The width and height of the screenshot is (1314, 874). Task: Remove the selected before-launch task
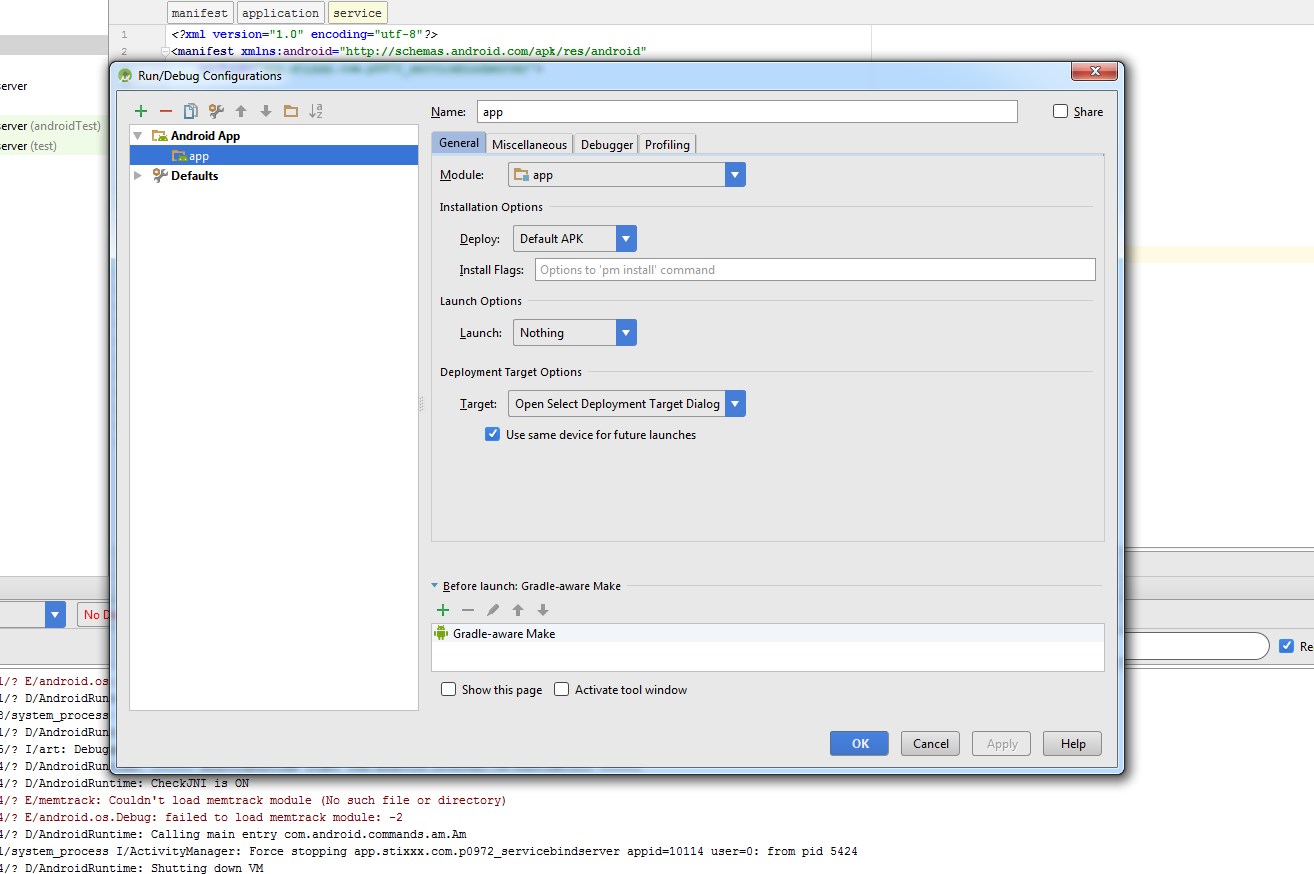(468, 610)
